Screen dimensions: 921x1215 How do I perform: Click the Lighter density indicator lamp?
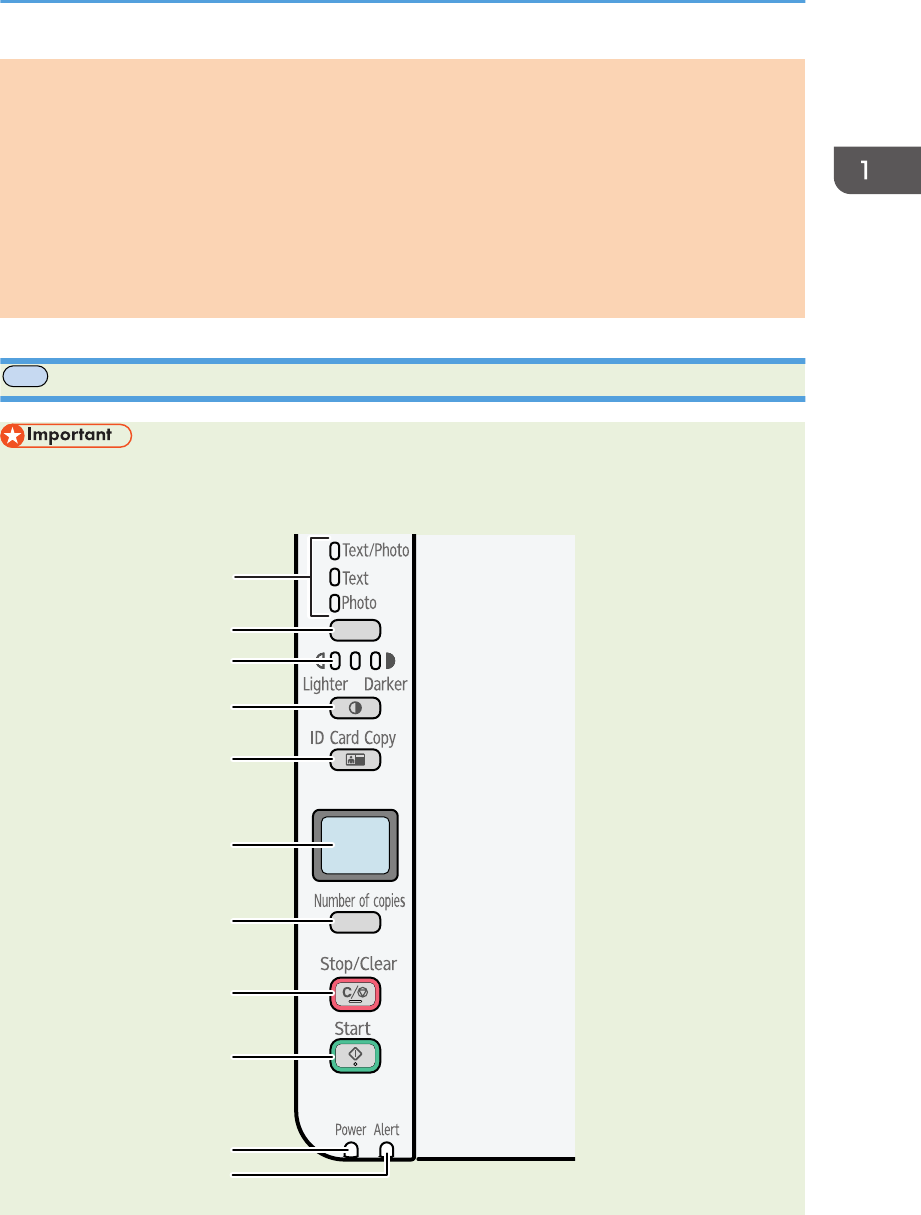(x=335, y=660)
